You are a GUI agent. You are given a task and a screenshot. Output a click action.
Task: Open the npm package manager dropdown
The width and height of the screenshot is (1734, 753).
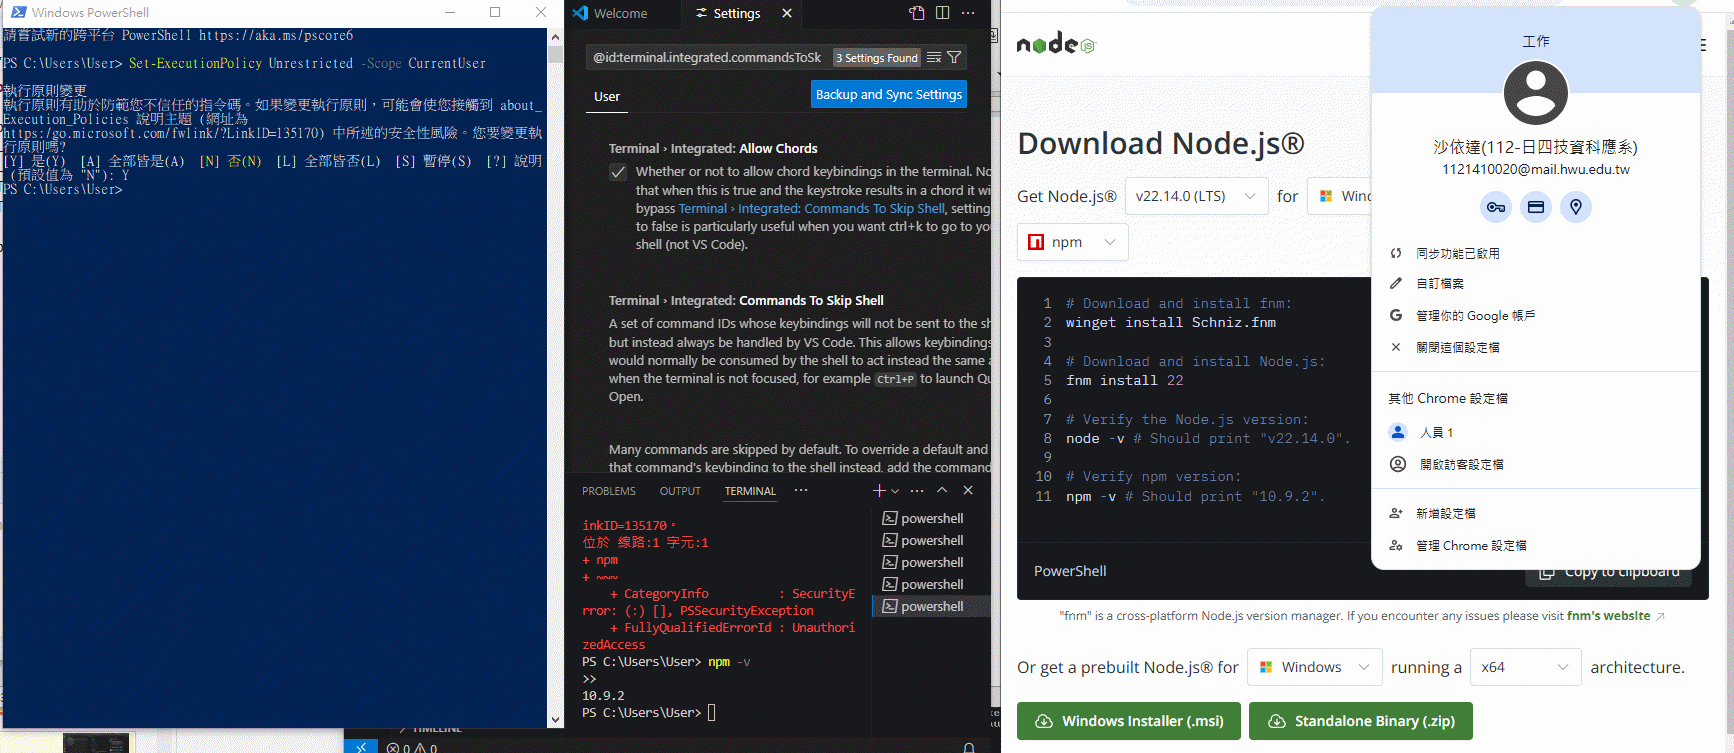[1072, 242]
